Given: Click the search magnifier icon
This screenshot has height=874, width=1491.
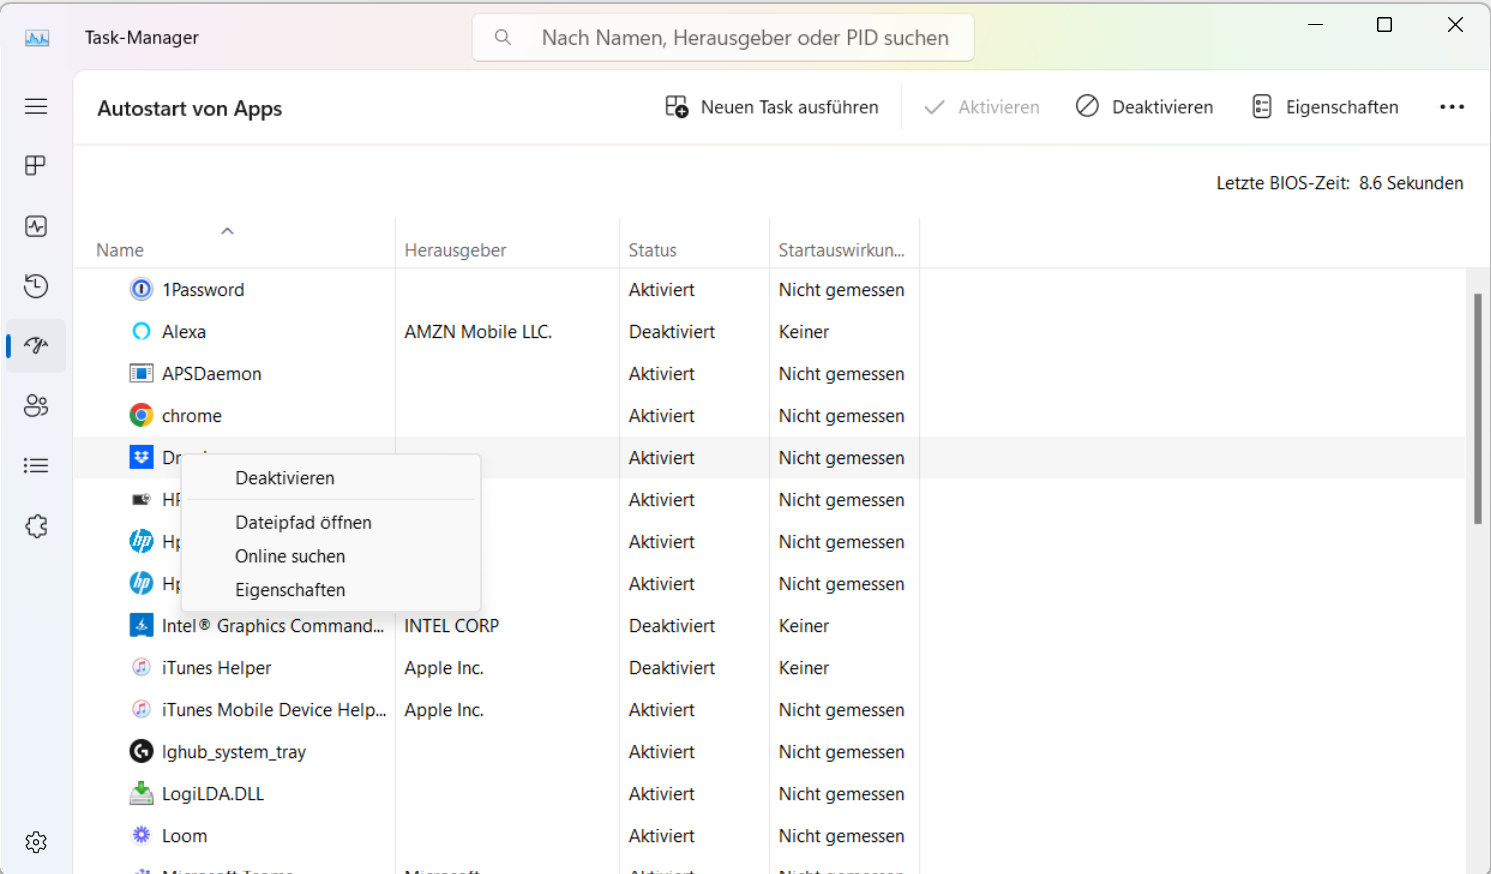Looking at the screenshot, I should (x=503, y=37).
